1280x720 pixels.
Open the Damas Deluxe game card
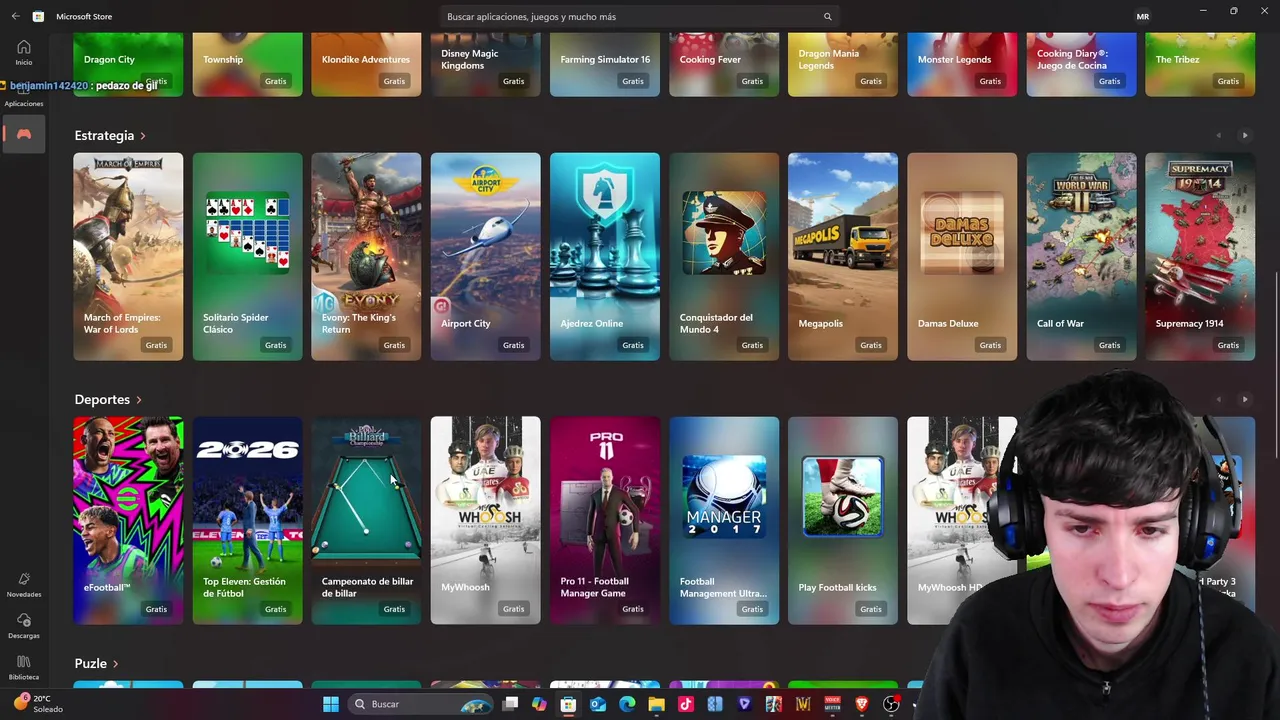click(x=961, y=256)
